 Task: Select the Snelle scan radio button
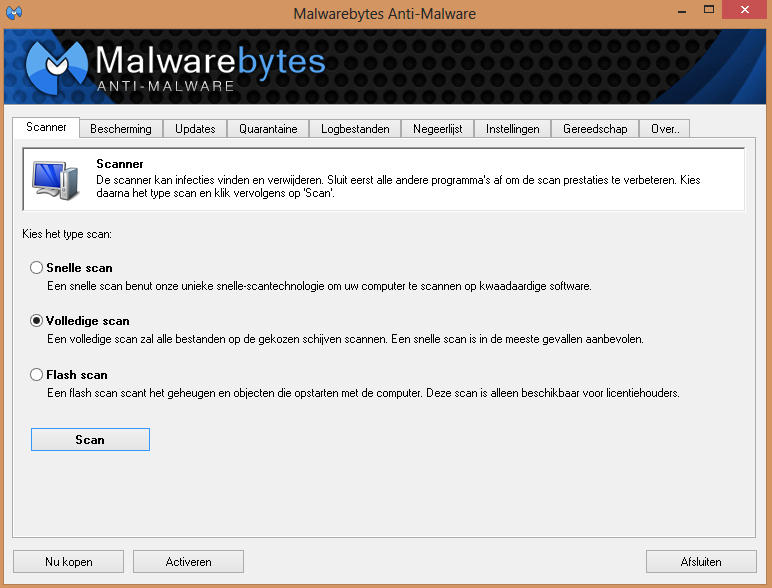(x=36, y=267)
